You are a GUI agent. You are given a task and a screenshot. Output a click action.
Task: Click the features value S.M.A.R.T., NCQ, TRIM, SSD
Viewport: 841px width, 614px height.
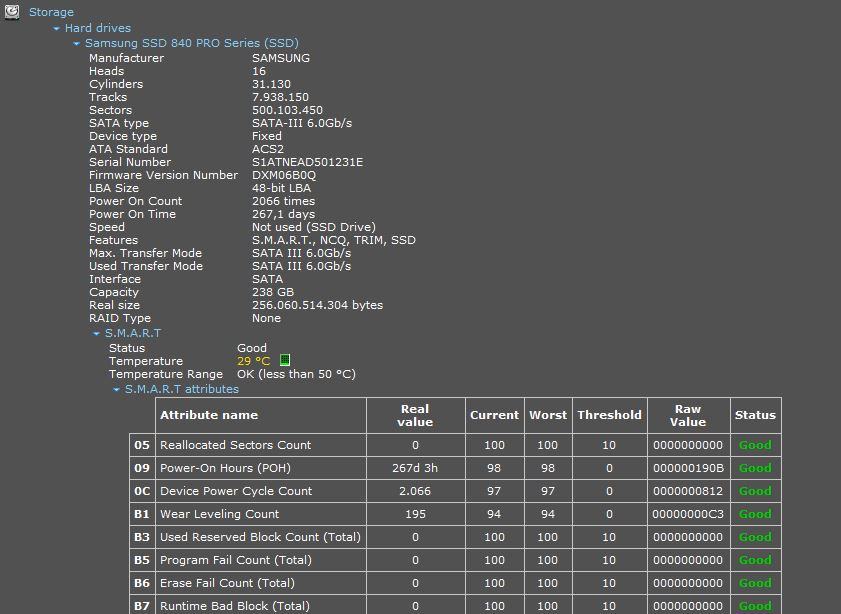click(334, 240)
